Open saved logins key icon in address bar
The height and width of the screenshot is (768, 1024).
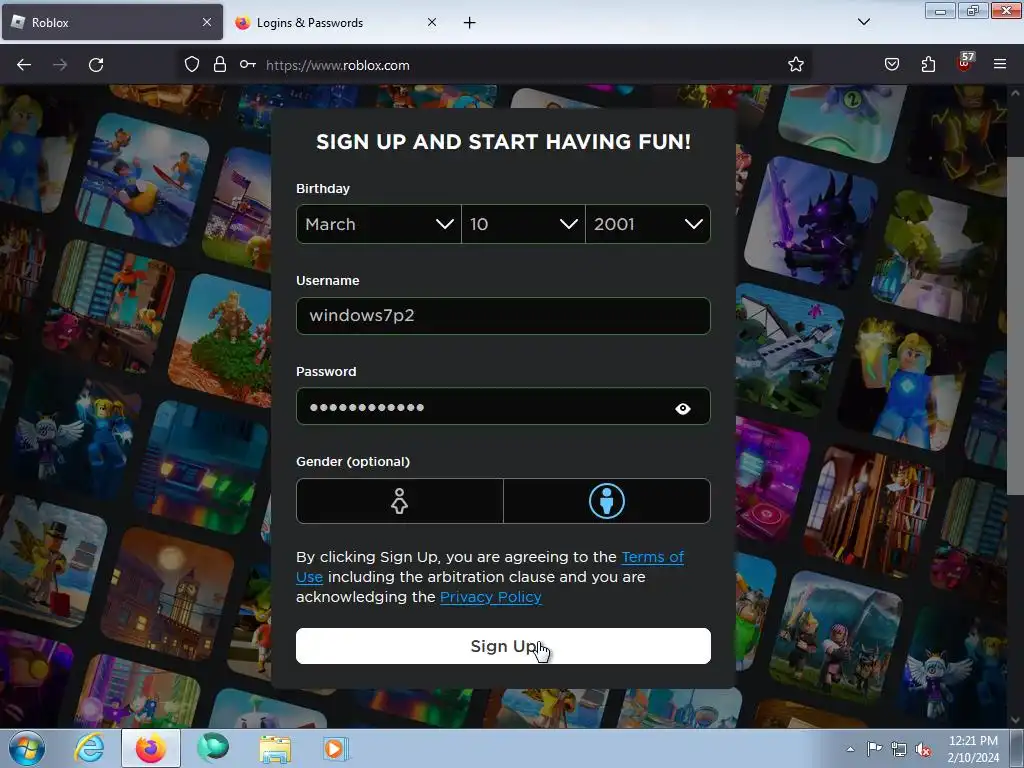248,64
